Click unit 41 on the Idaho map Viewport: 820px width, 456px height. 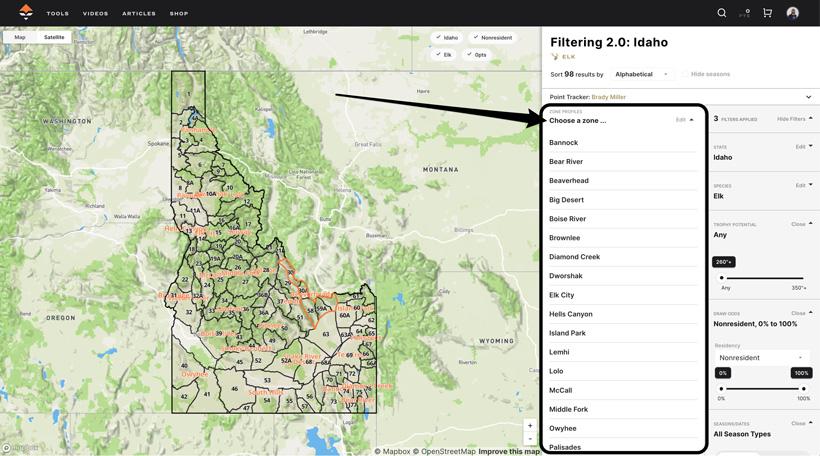click(207, 394)
